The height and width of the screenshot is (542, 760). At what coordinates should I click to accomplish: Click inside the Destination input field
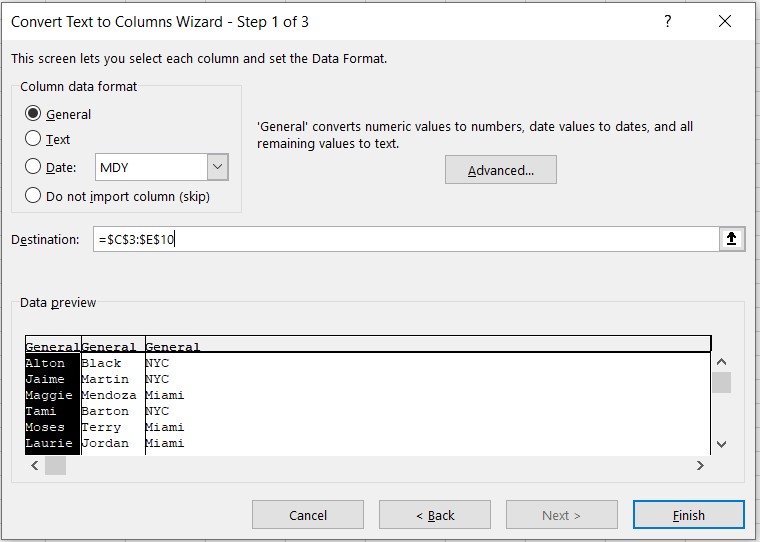point(400,239)
